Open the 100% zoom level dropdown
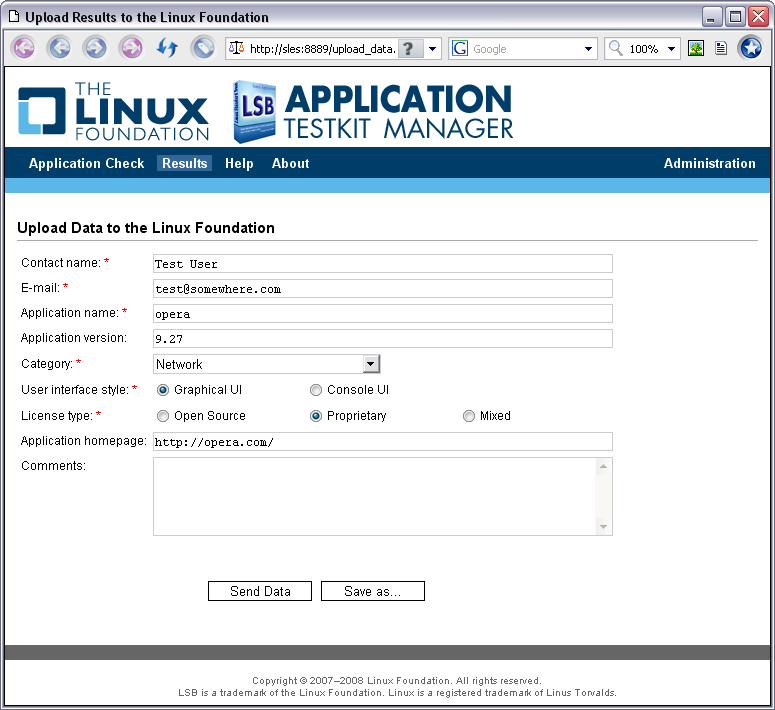This screenshot has width=775, height=710. pos(671,49)
